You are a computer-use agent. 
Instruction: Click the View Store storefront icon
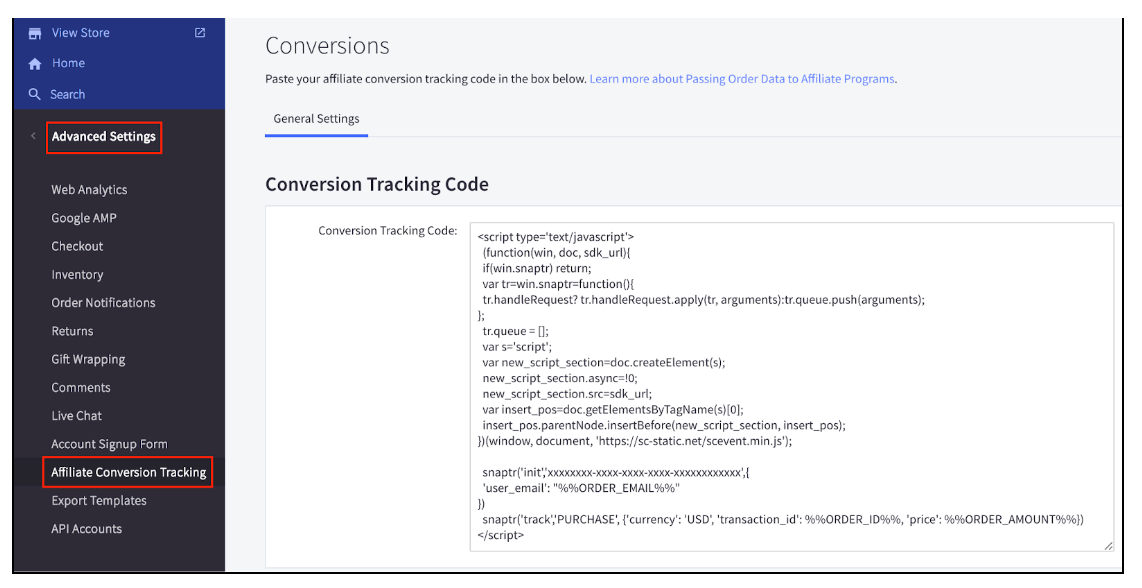tap(35, 33)
